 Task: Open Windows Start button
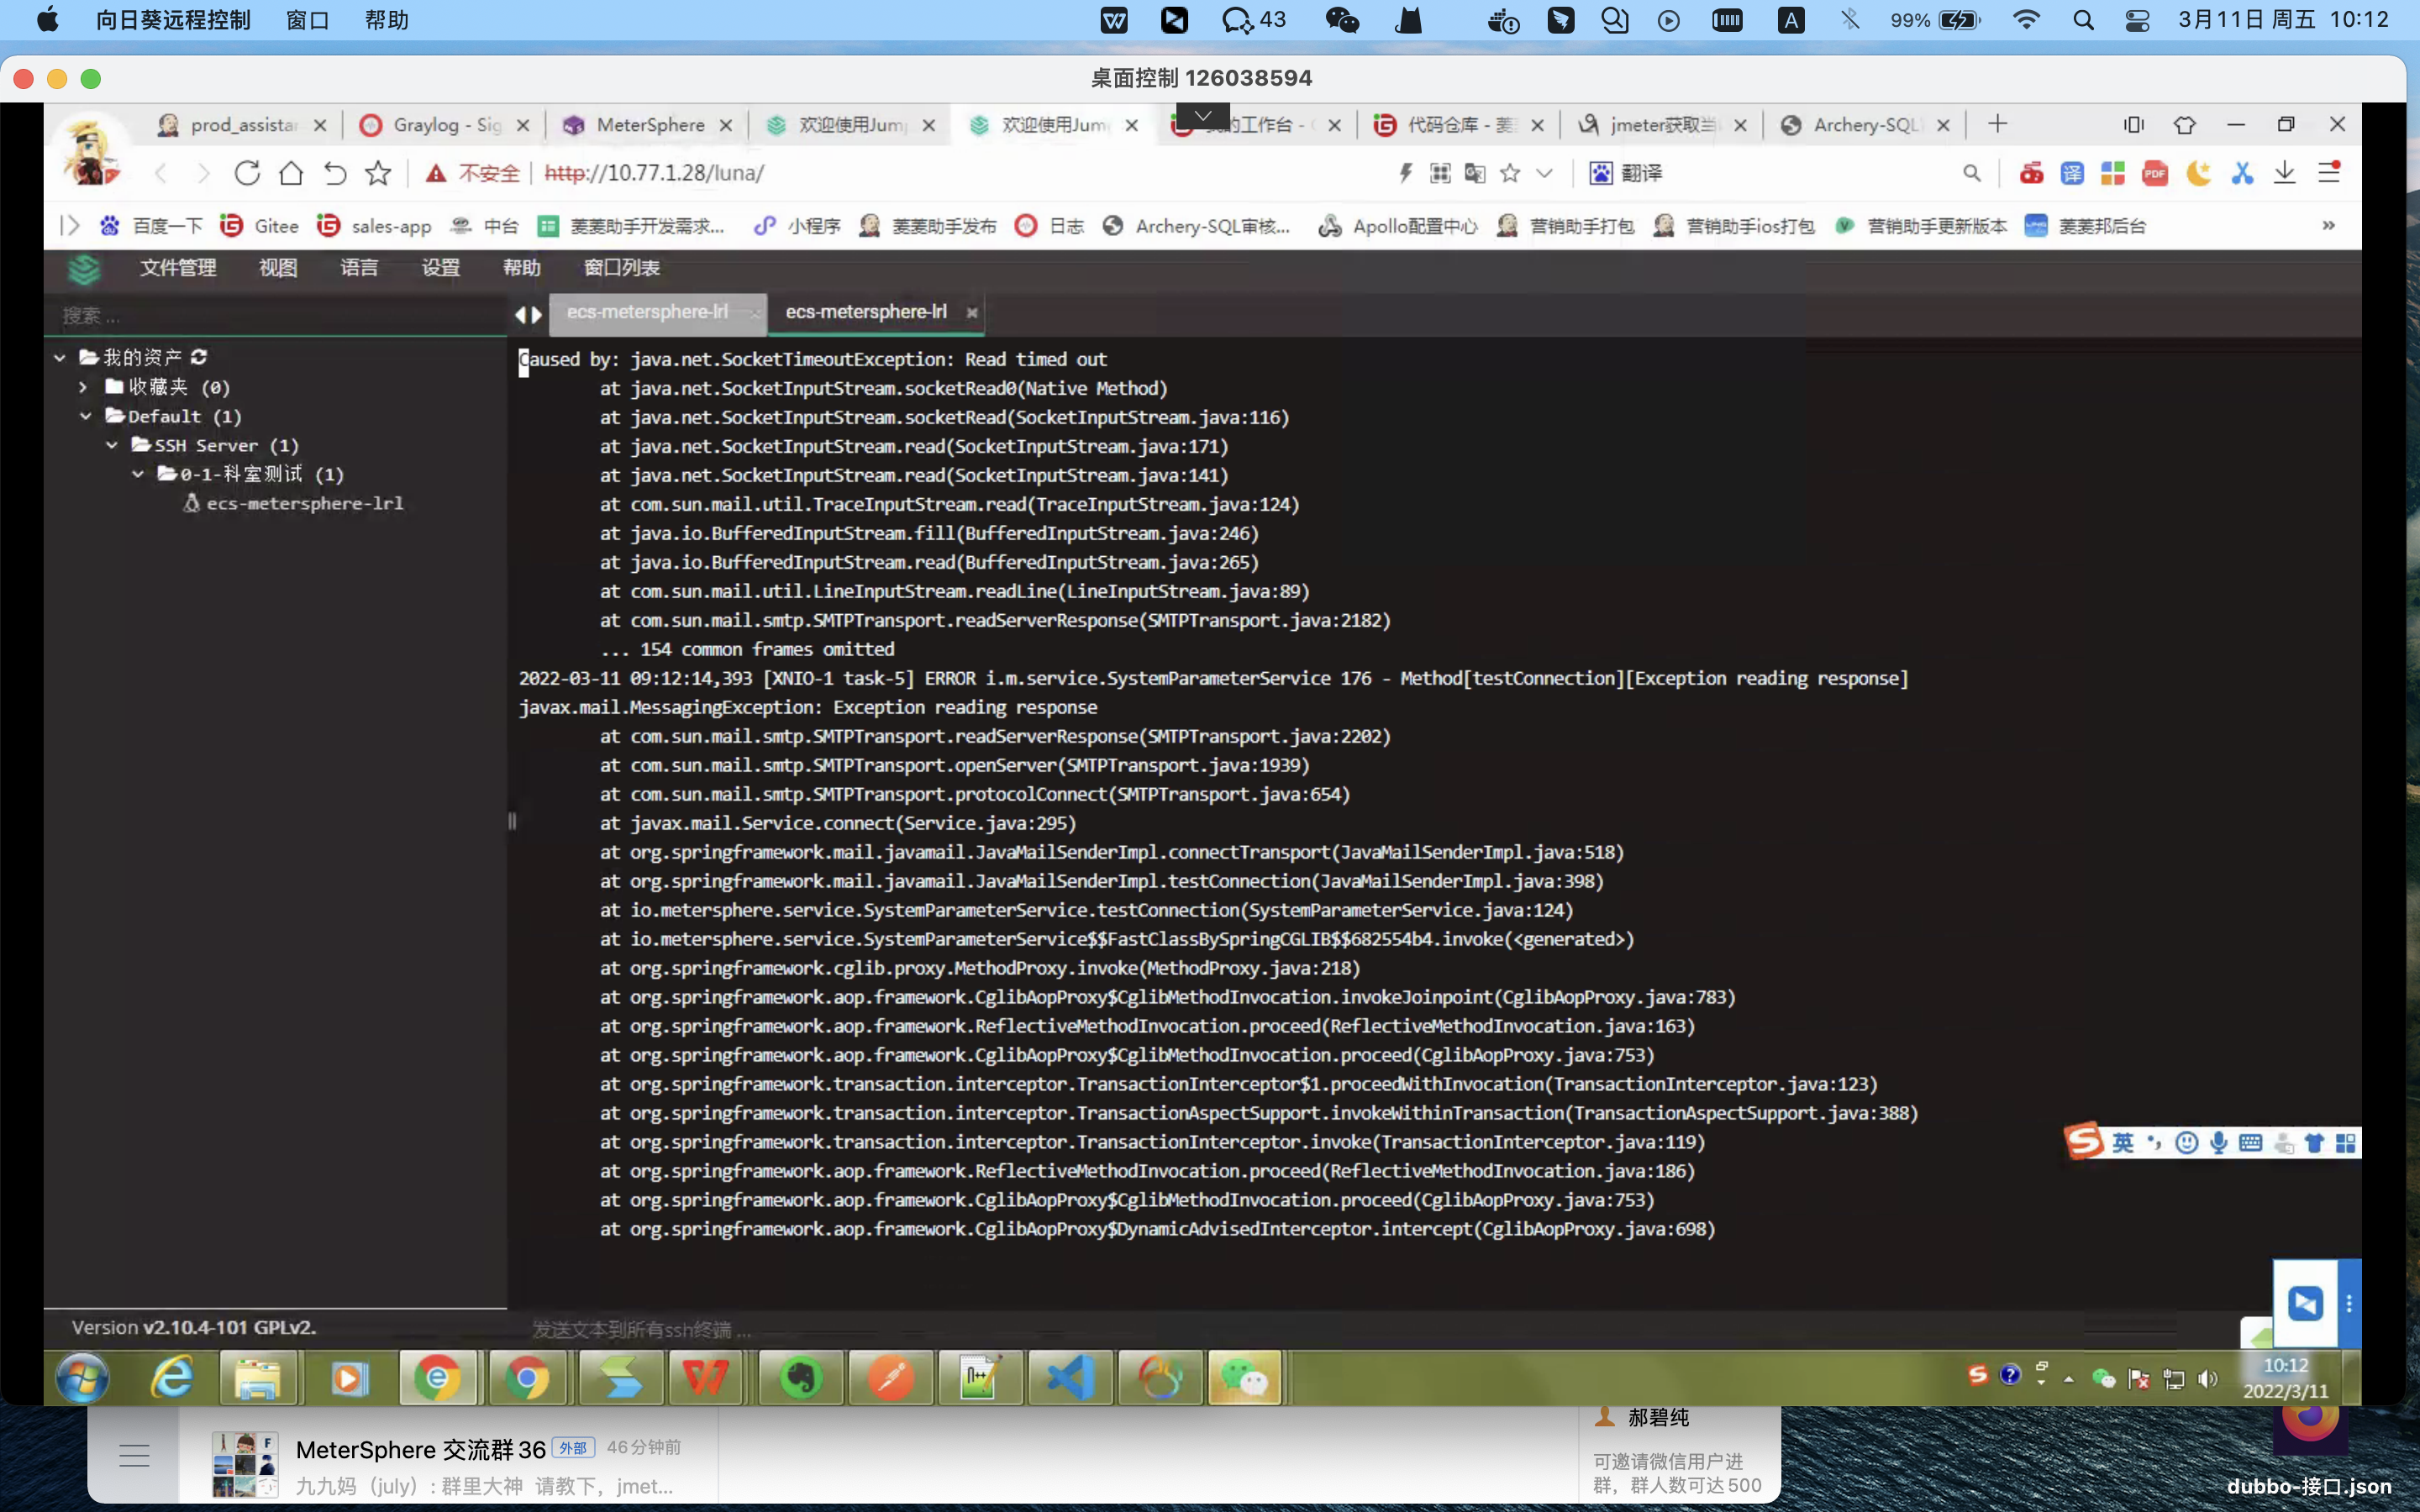[x=82, y=1379]
